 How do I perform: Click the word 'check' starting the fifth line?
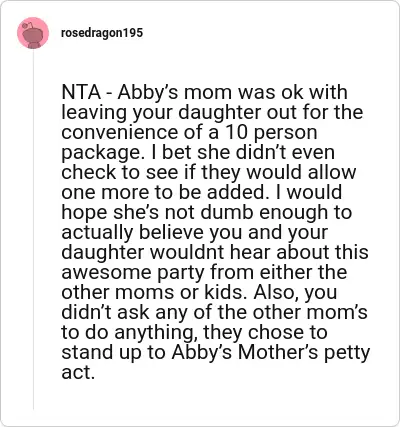[89, 172]
